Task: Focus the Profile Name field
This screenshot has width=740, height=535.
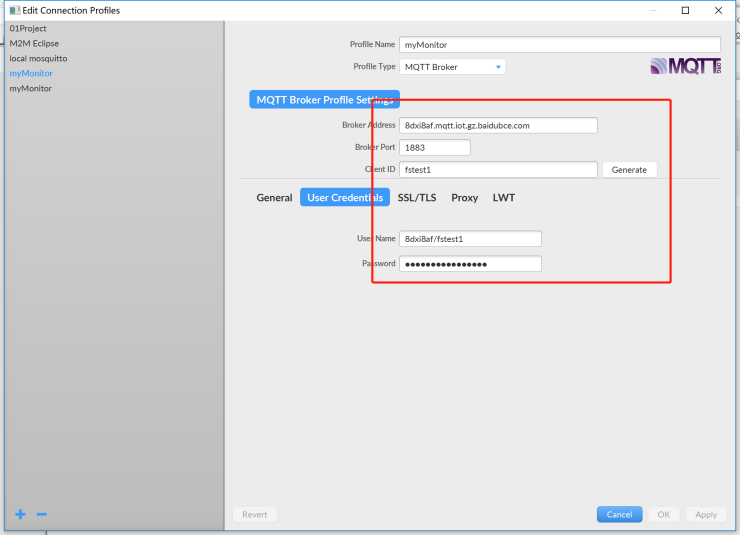Action: click(560, 45)
